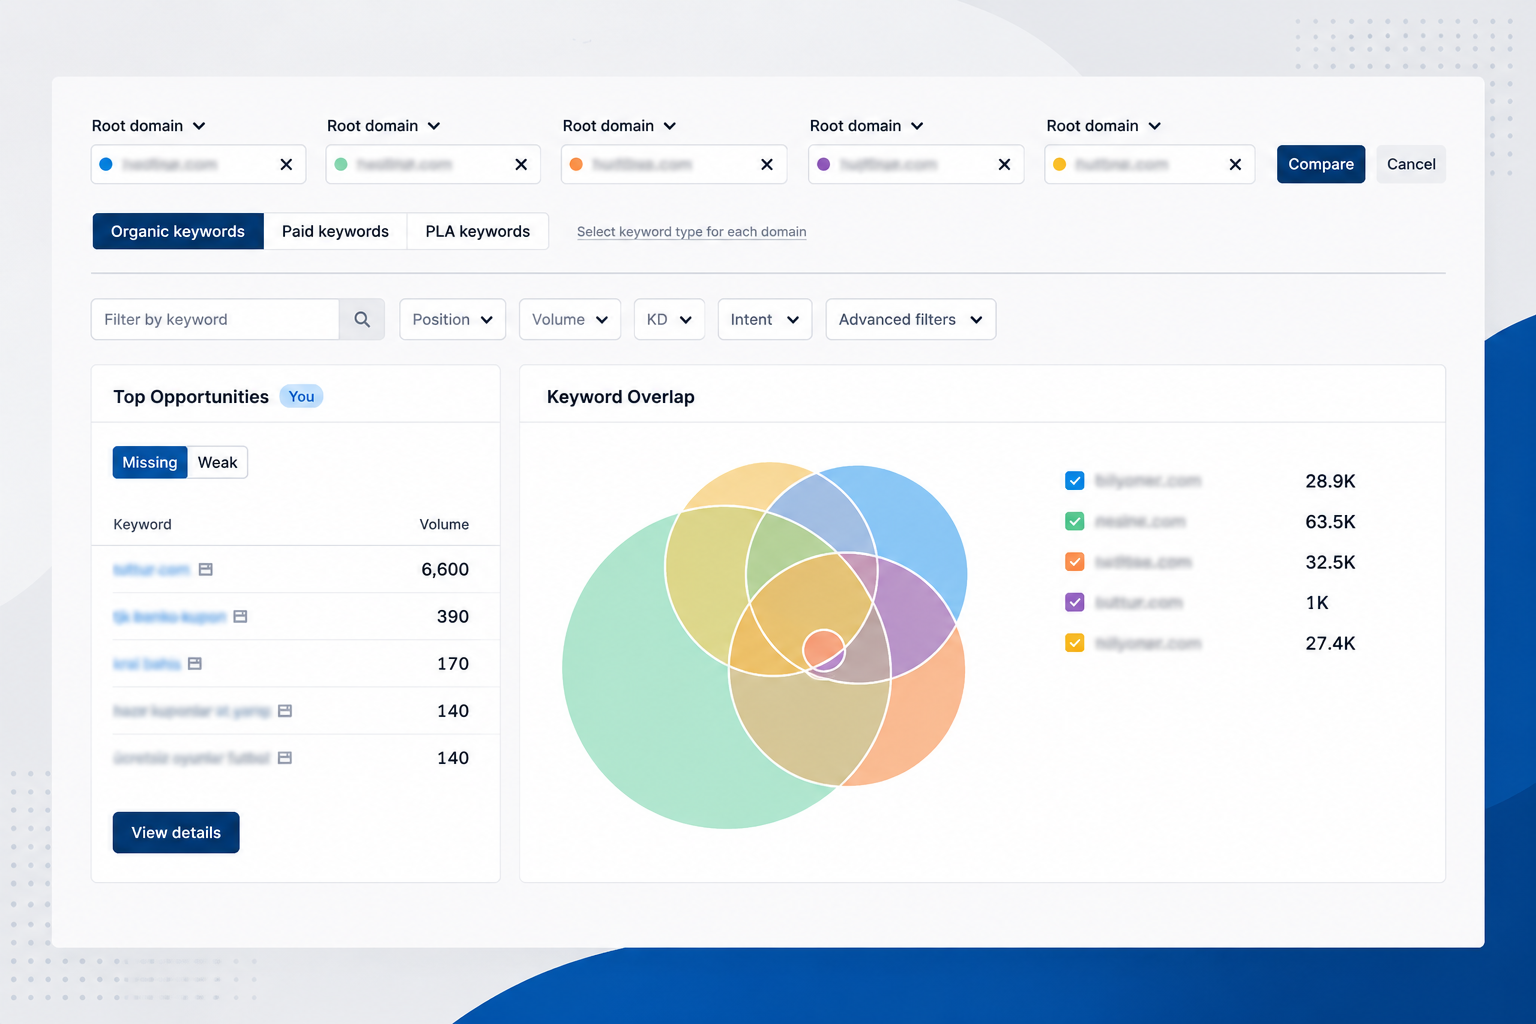Open the Position filter dropdown
1536x1024 pixels.
coord(452,319)
